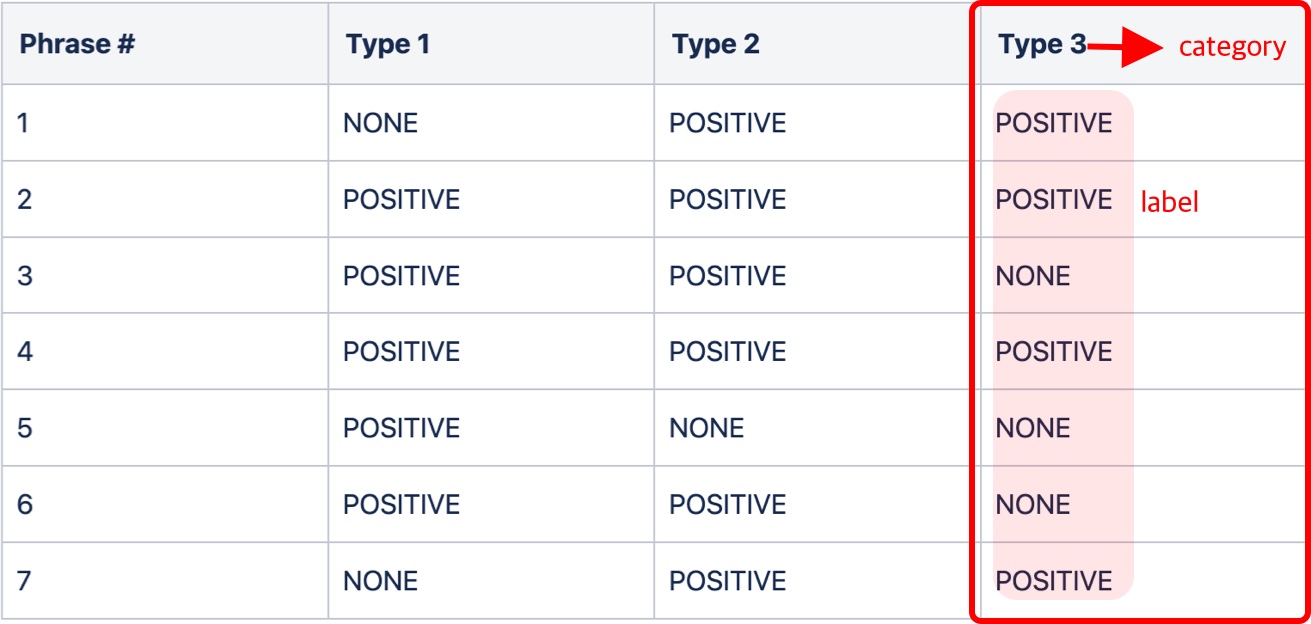Click Type 2 NONE cell in row 5
Viewport: 1311px width, 624px height.
(706, 428)
